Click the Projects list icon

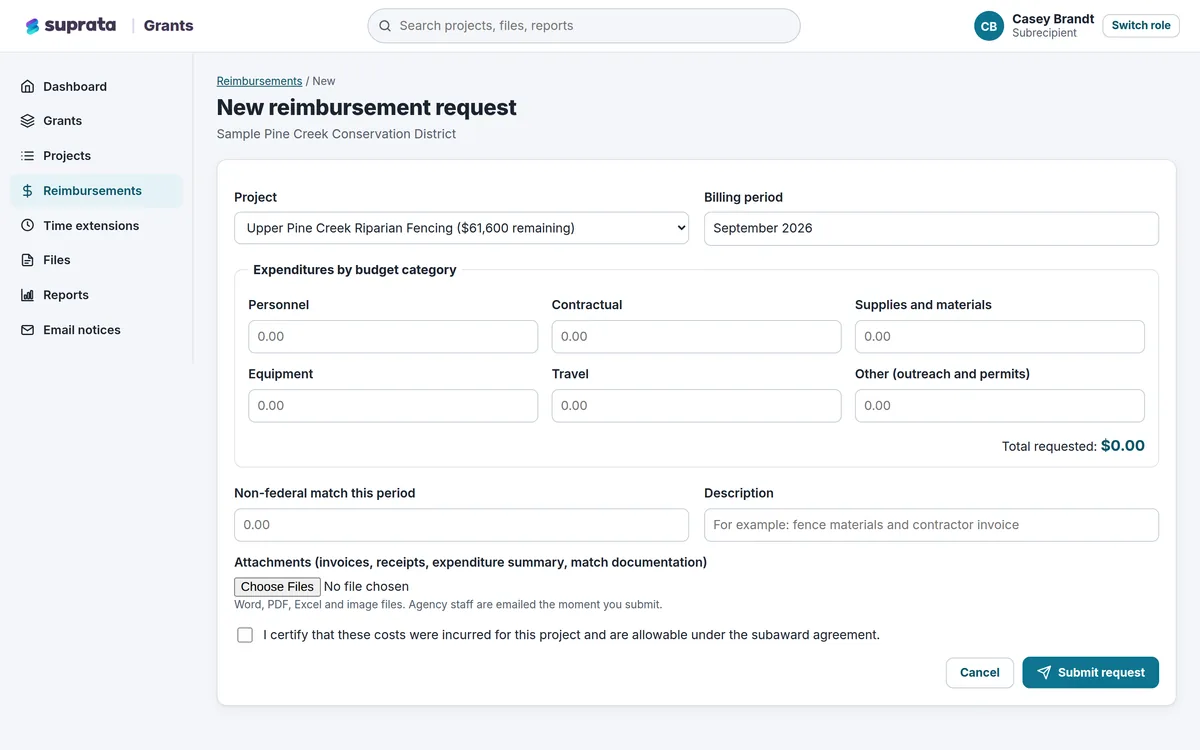tap(27, 156)
